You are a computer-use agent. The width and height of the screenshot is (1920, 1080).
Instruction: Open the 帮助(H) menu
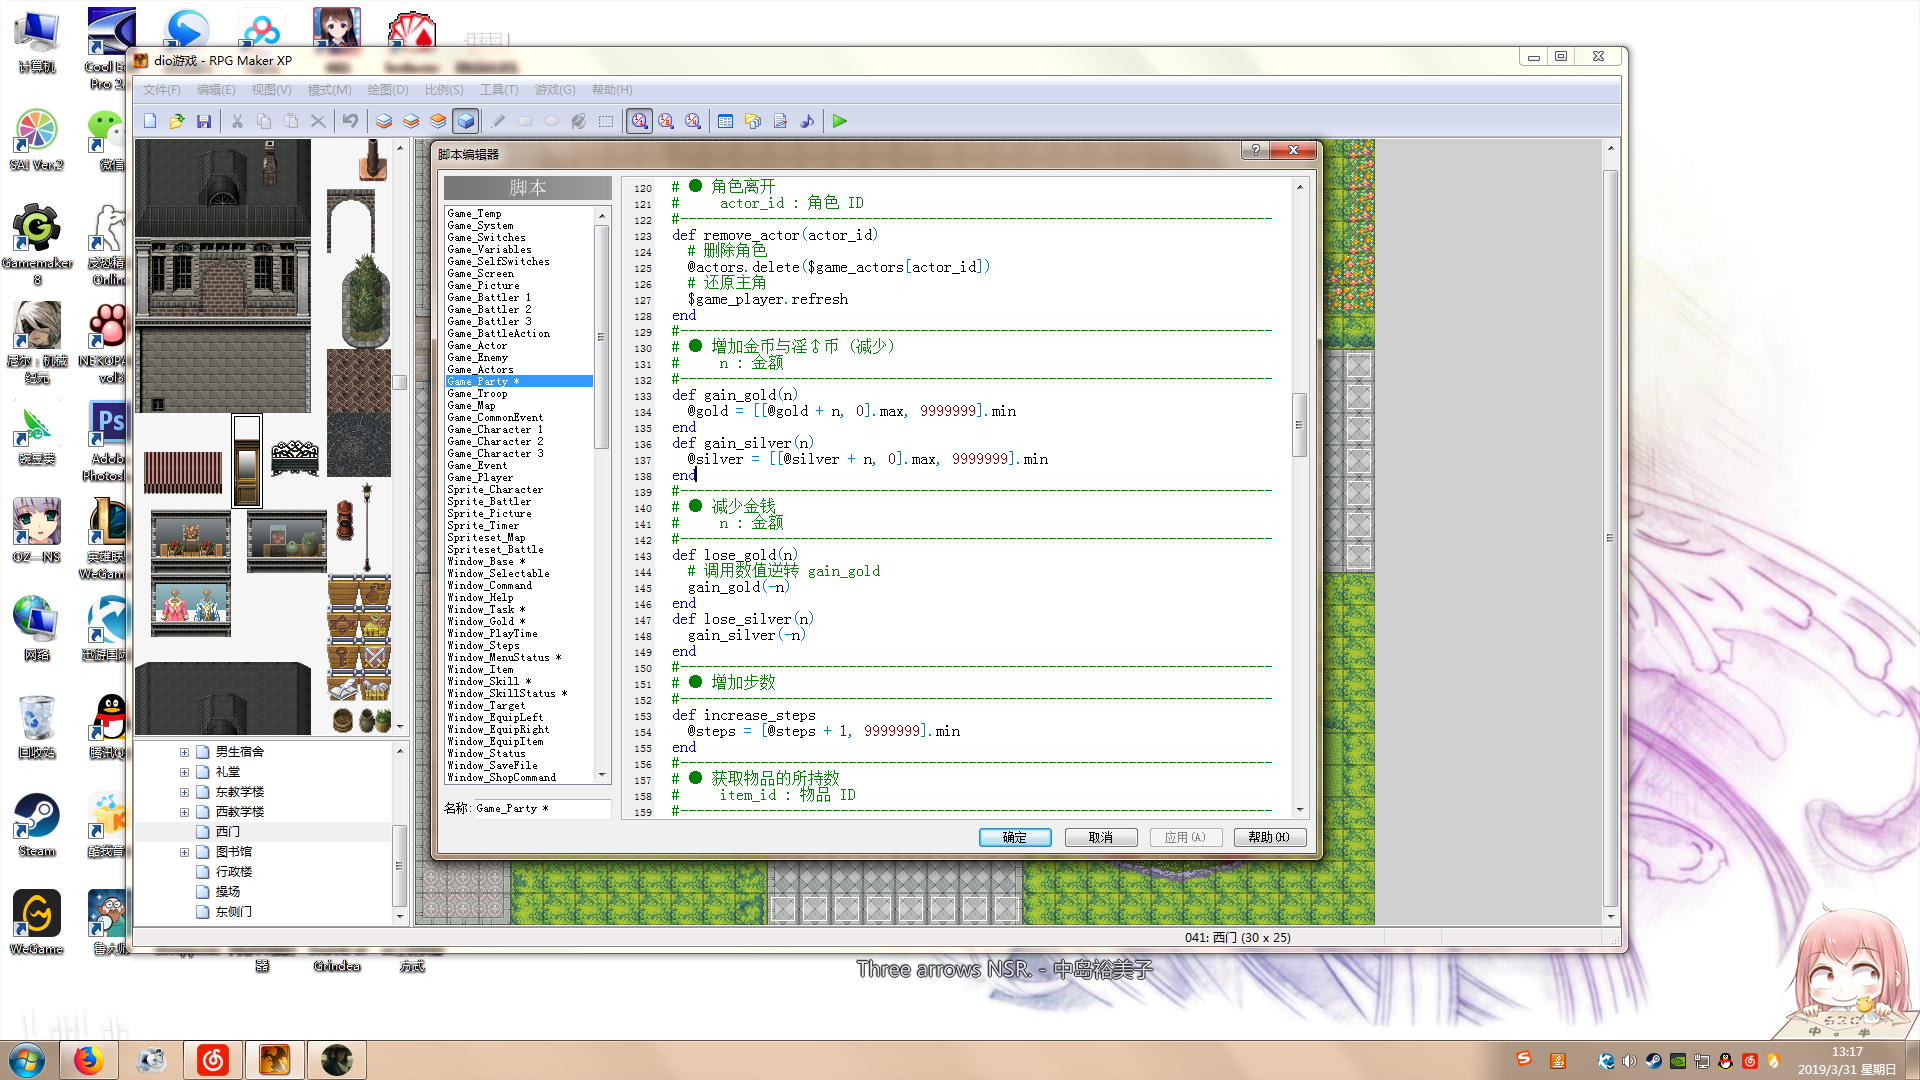pos(612,90)
